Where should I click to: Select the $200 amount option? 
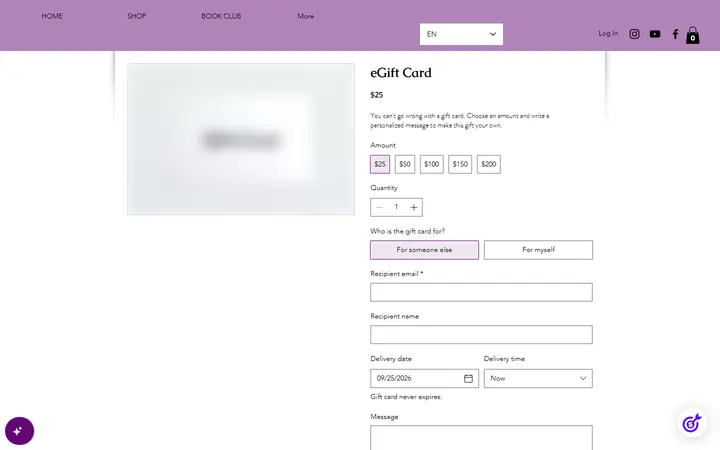click(x=489, y=164)
